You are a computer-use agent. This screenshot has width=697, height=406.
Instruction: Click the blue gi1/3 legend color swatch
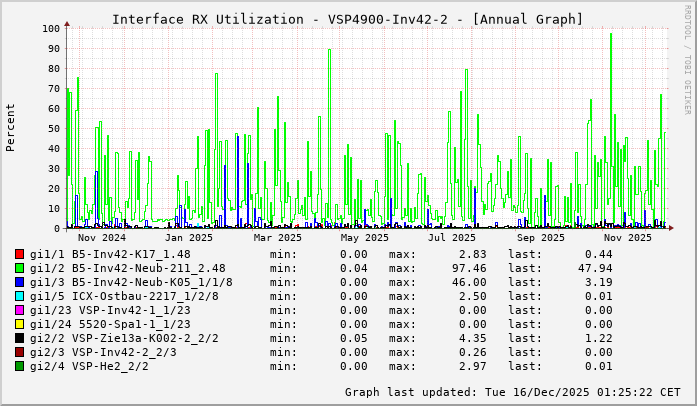point(20,282)
